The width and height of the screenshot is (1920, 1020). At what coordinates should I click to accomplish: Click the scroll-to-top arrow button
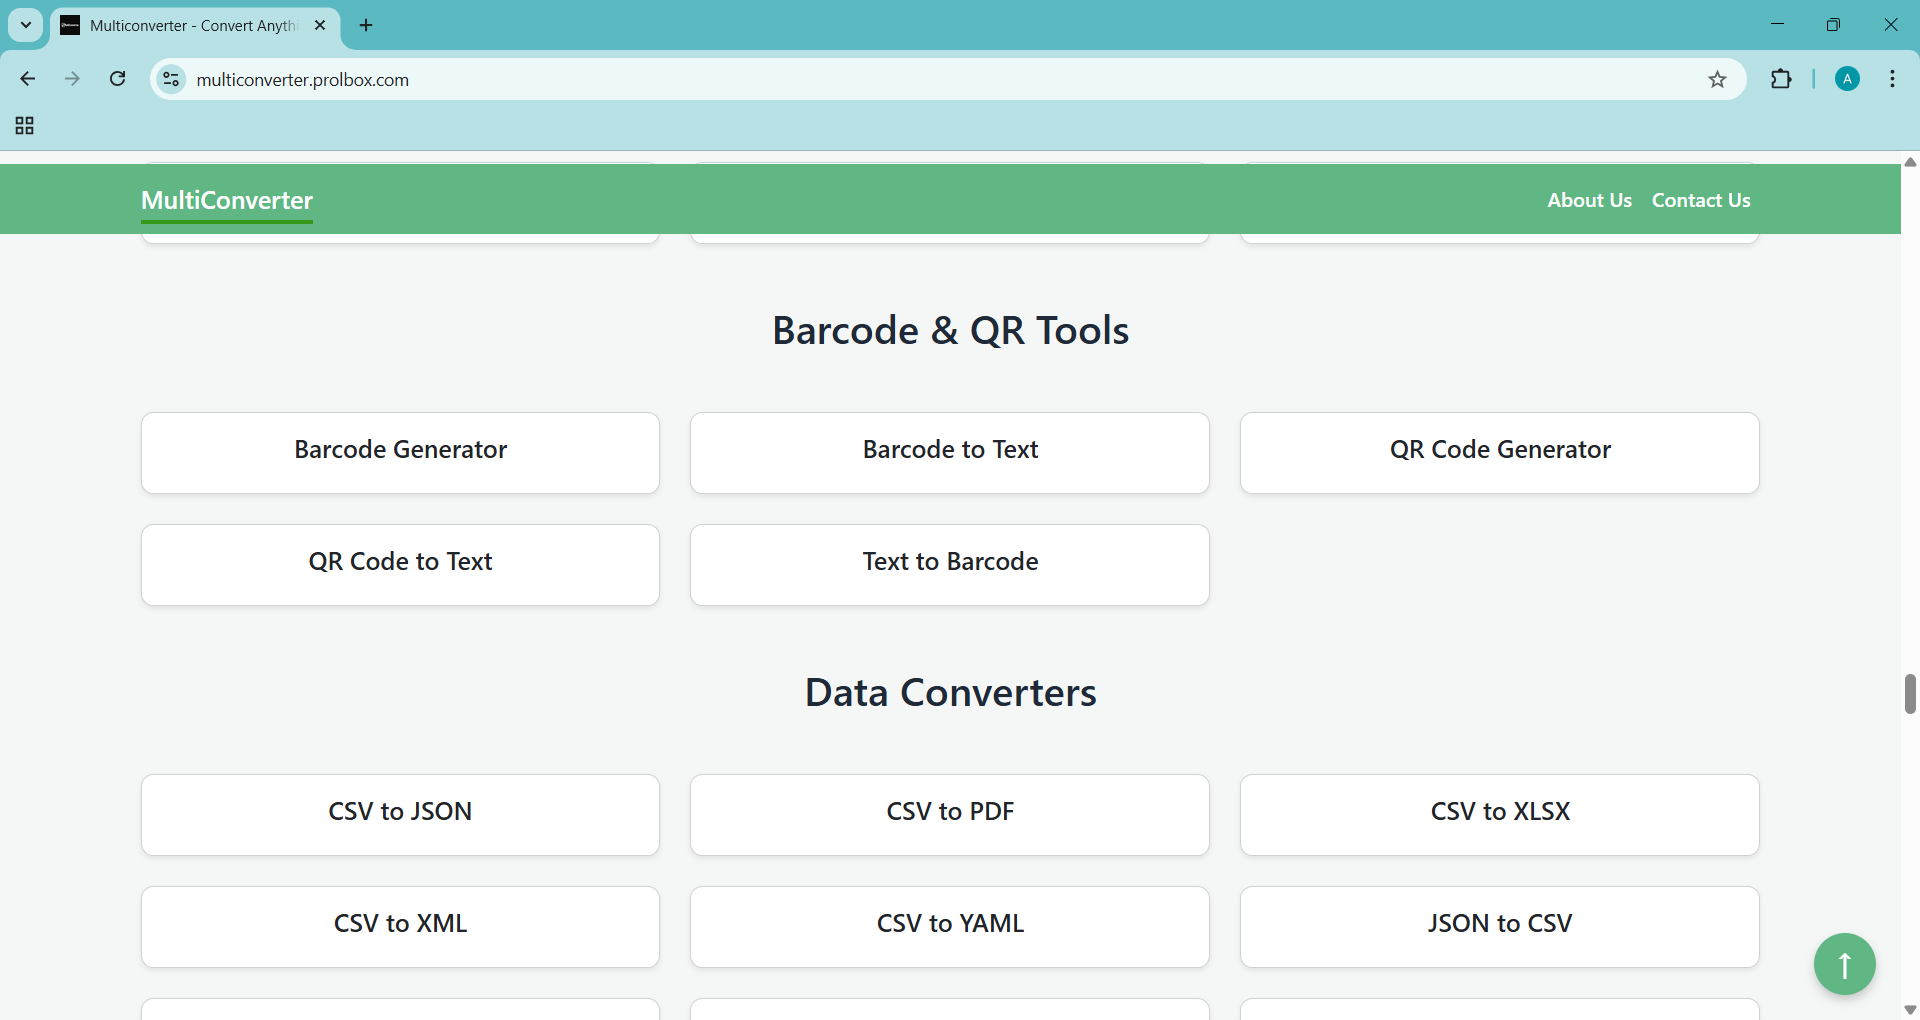1844,964
